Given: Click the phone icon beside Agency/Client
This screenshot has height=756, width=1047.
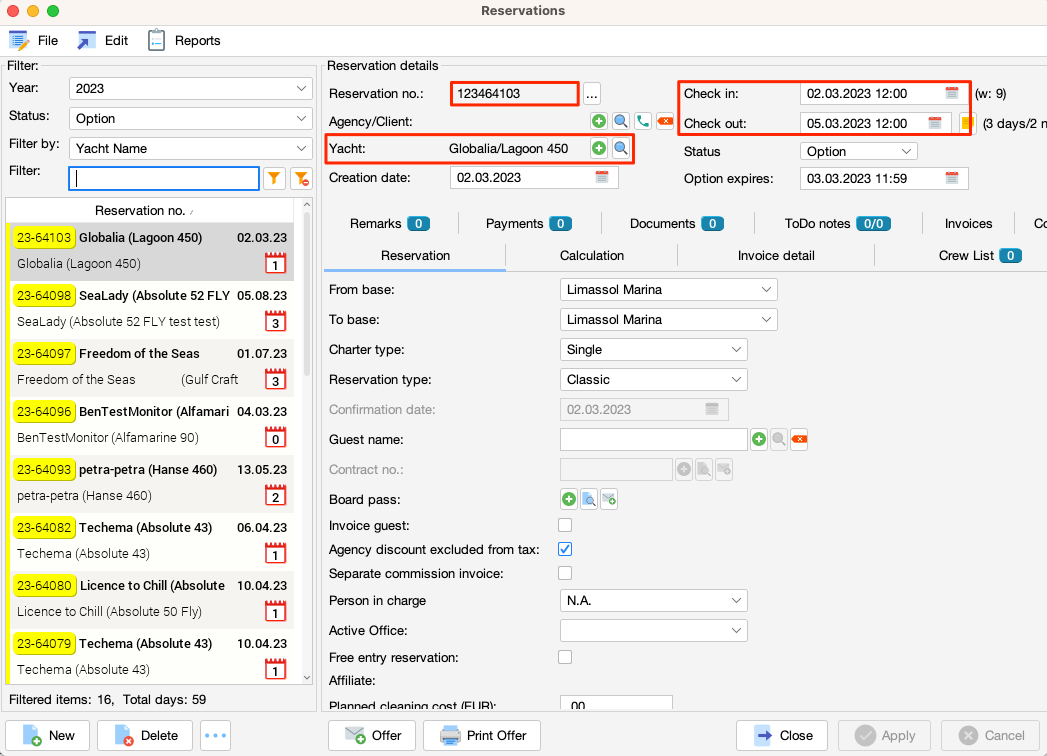Looking at the screenshot, I should click(643, 121).
